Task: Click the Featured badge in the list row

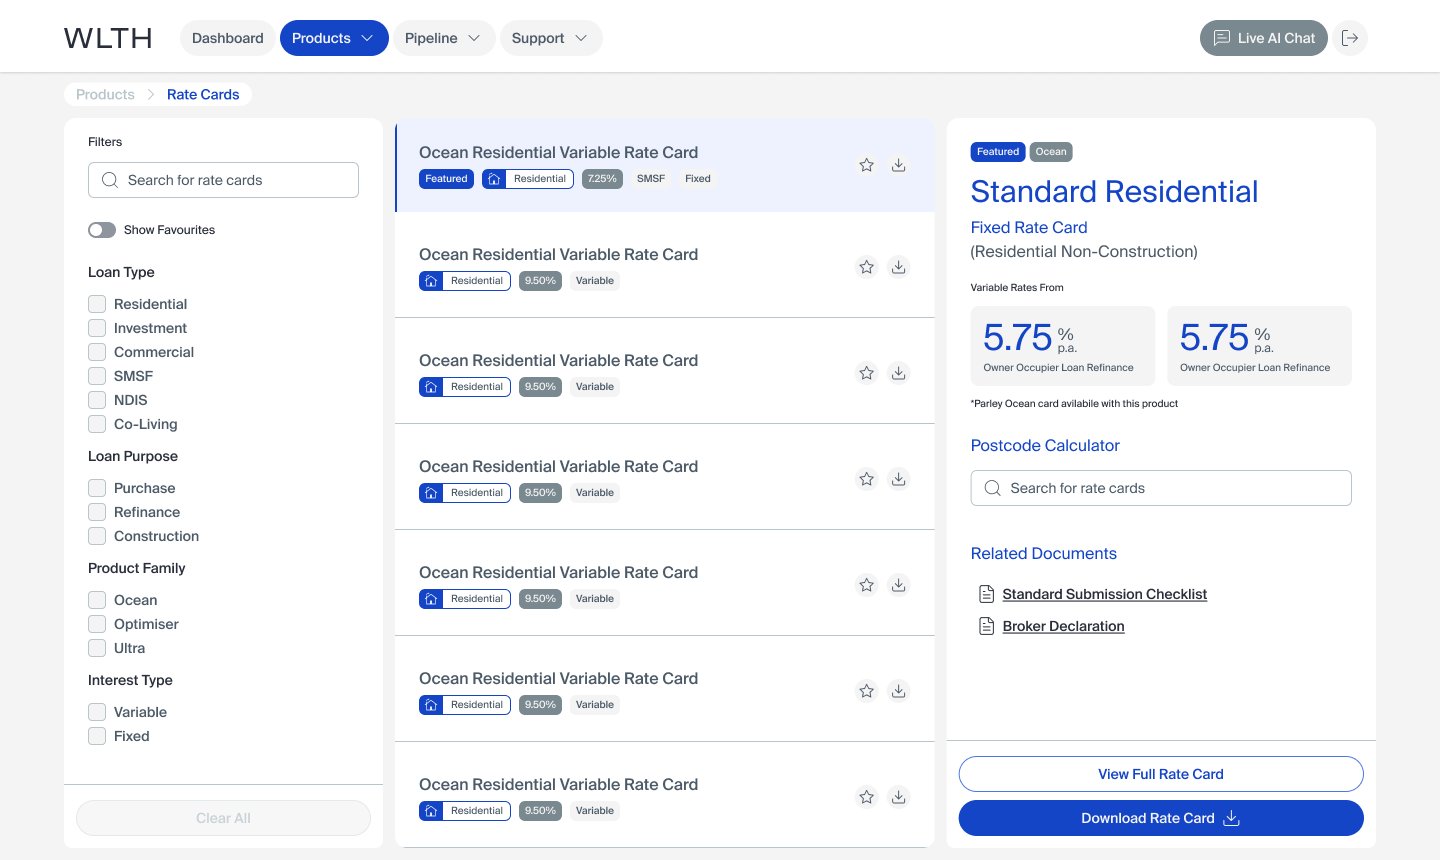Action: click(x=446, y=179)
